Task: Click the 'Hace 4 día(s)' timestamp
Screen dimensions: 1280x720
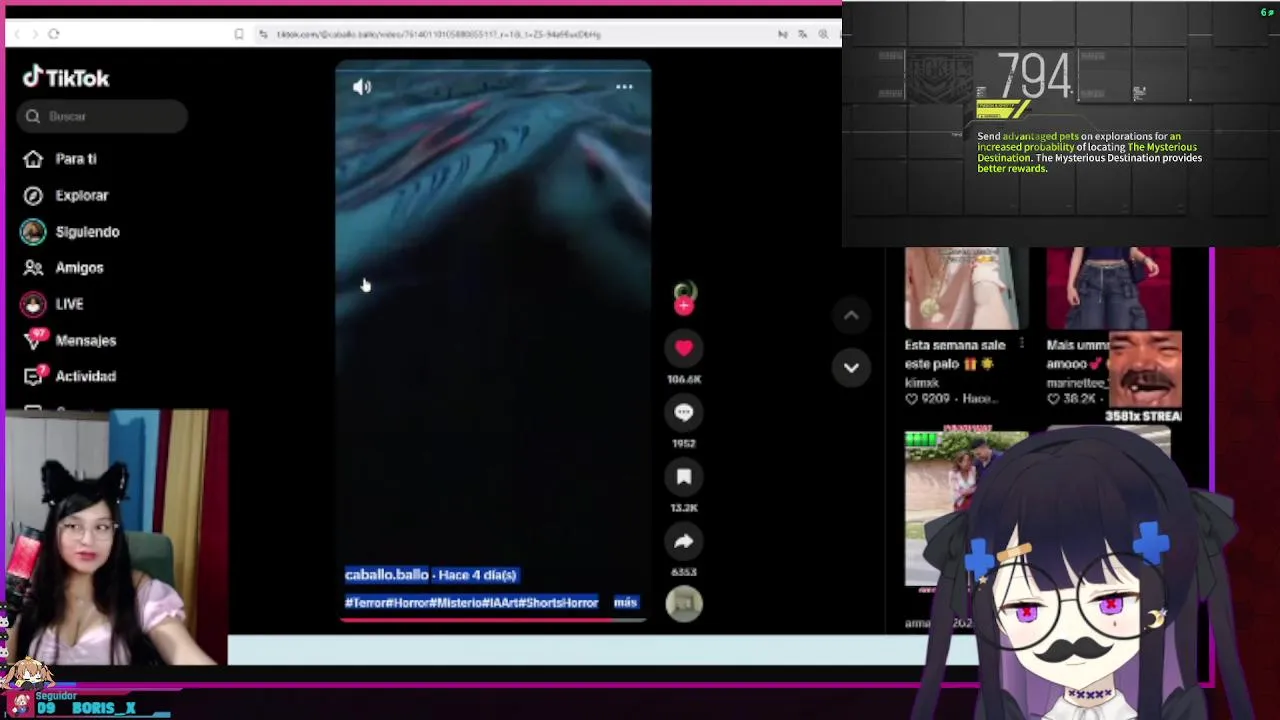Action: tap(477, 575)
